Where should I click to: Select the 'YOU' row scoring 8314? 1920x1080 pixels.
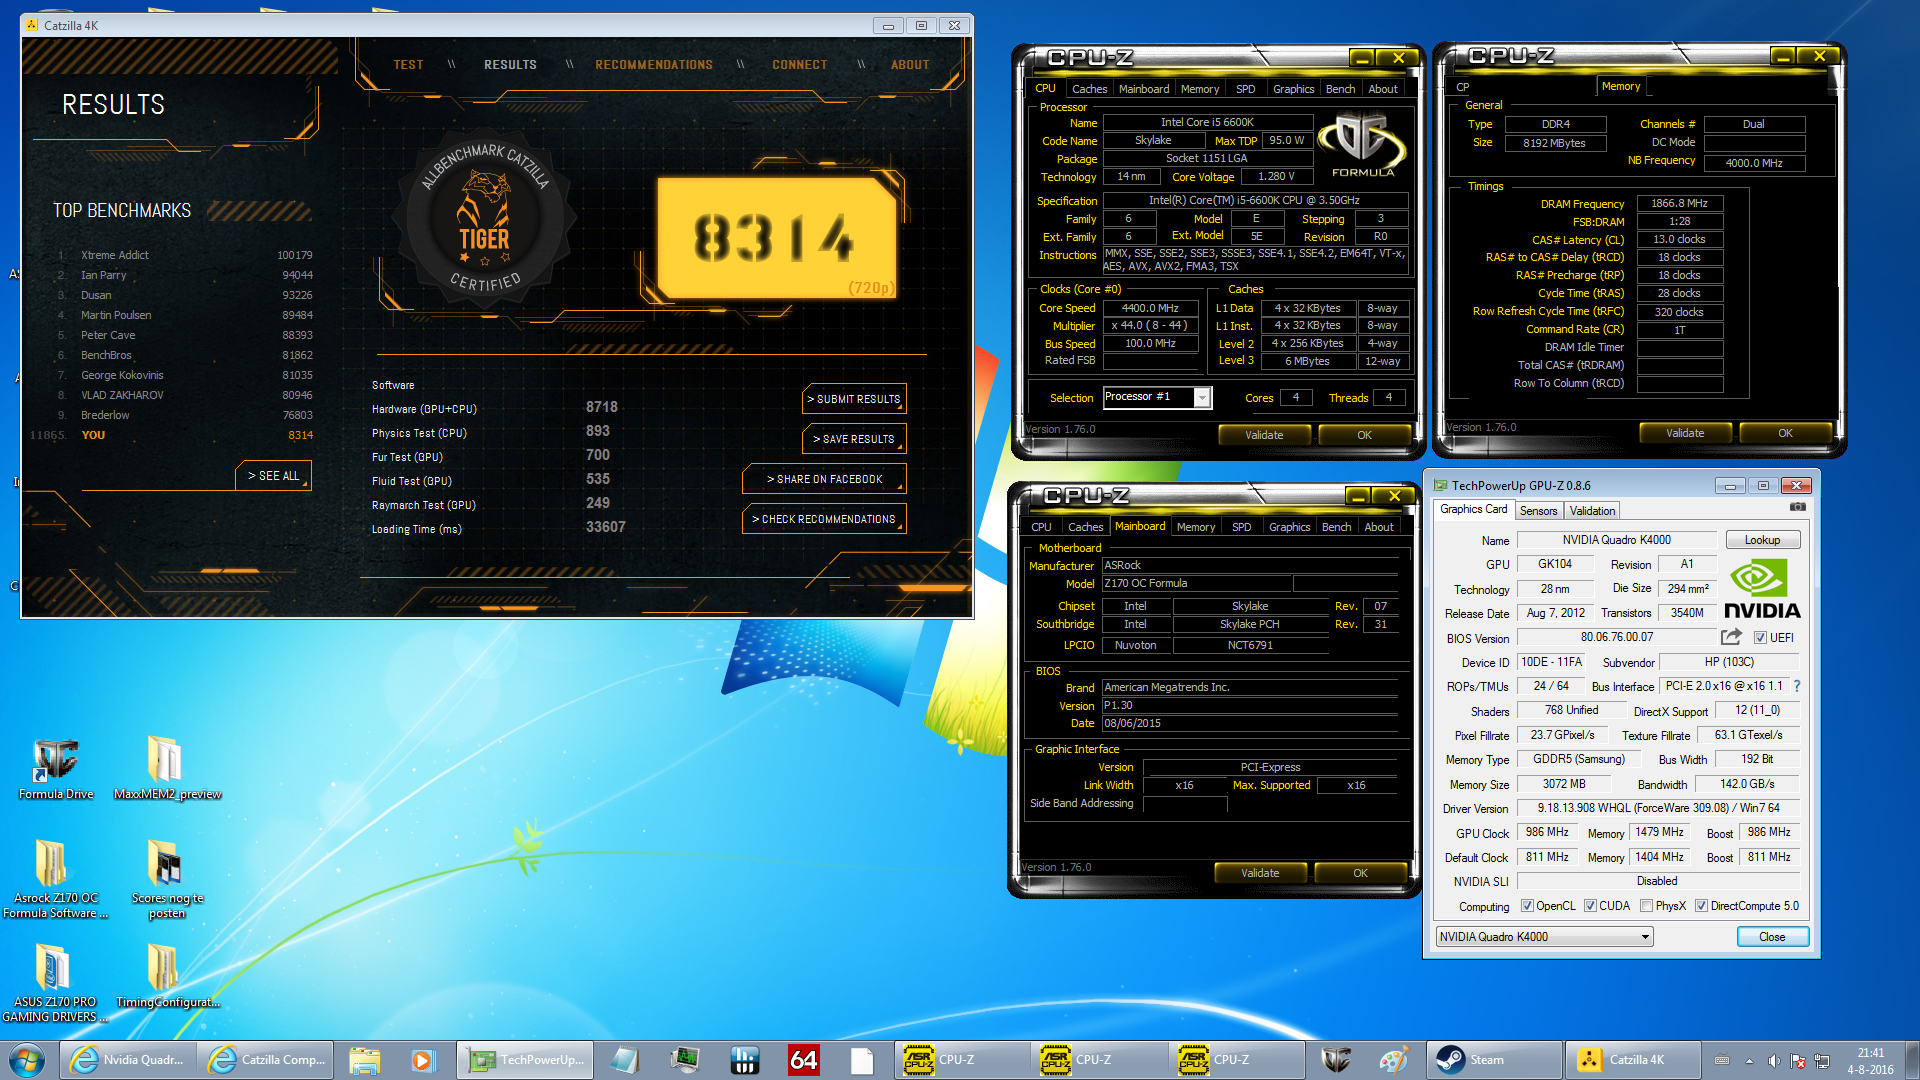(171, 435)
